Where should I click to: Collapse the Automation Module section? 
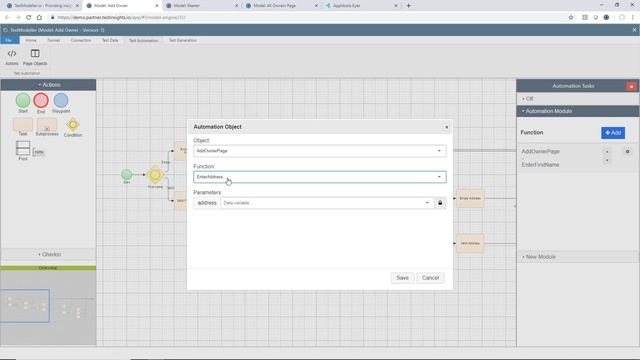578,111
